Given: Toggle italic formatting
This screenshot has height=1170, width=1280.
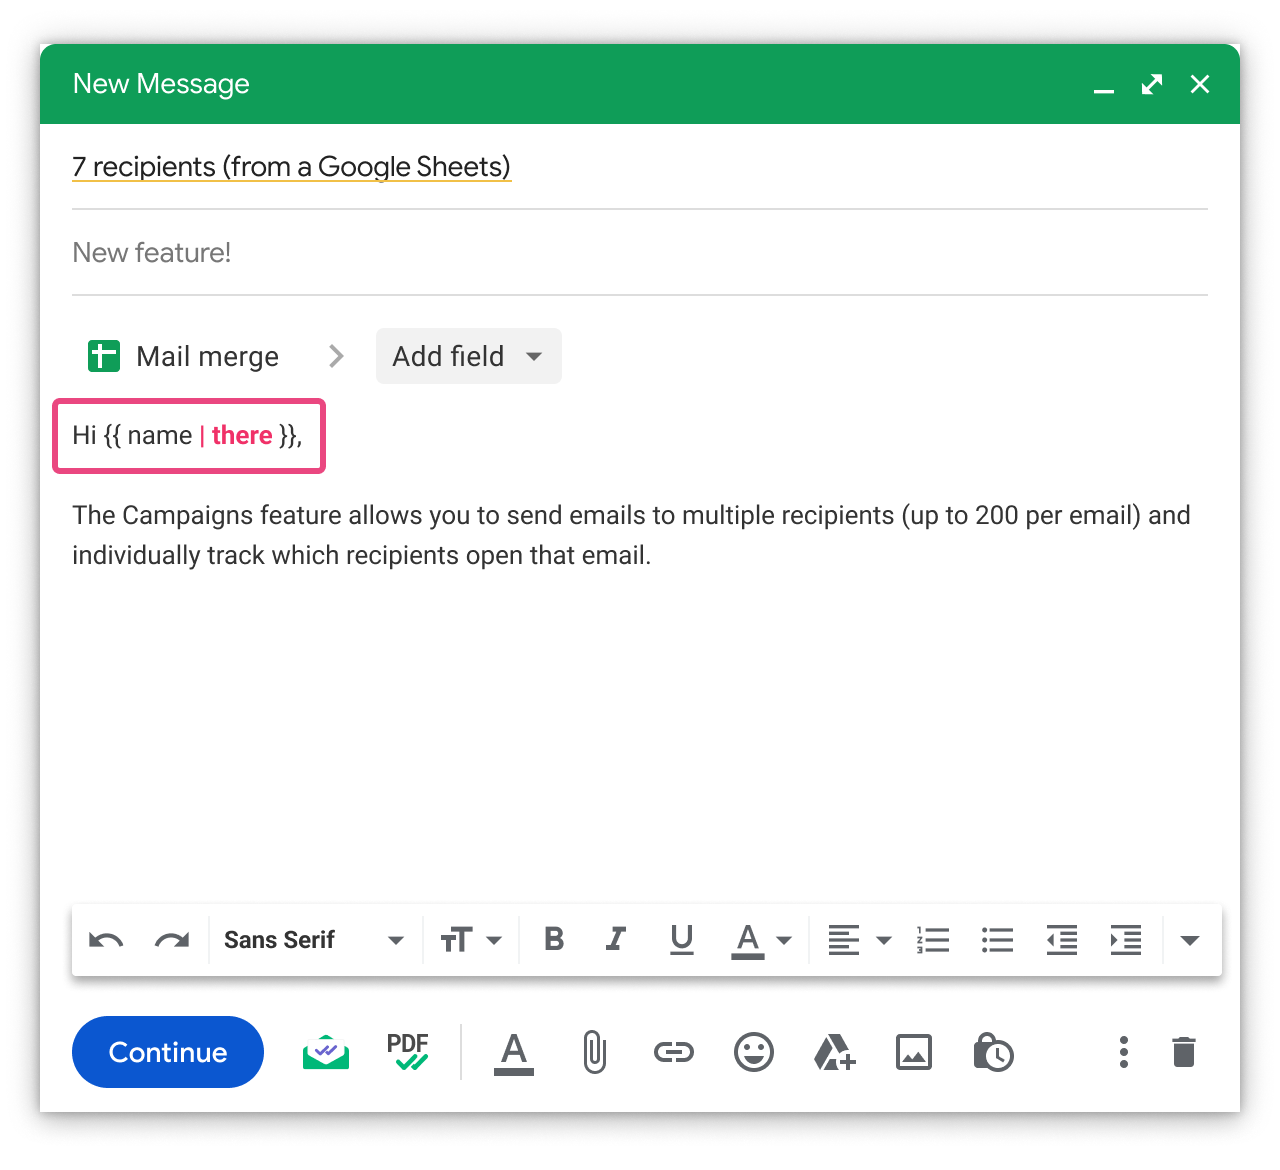Looking at the screenshot, I should pos(616,940).
